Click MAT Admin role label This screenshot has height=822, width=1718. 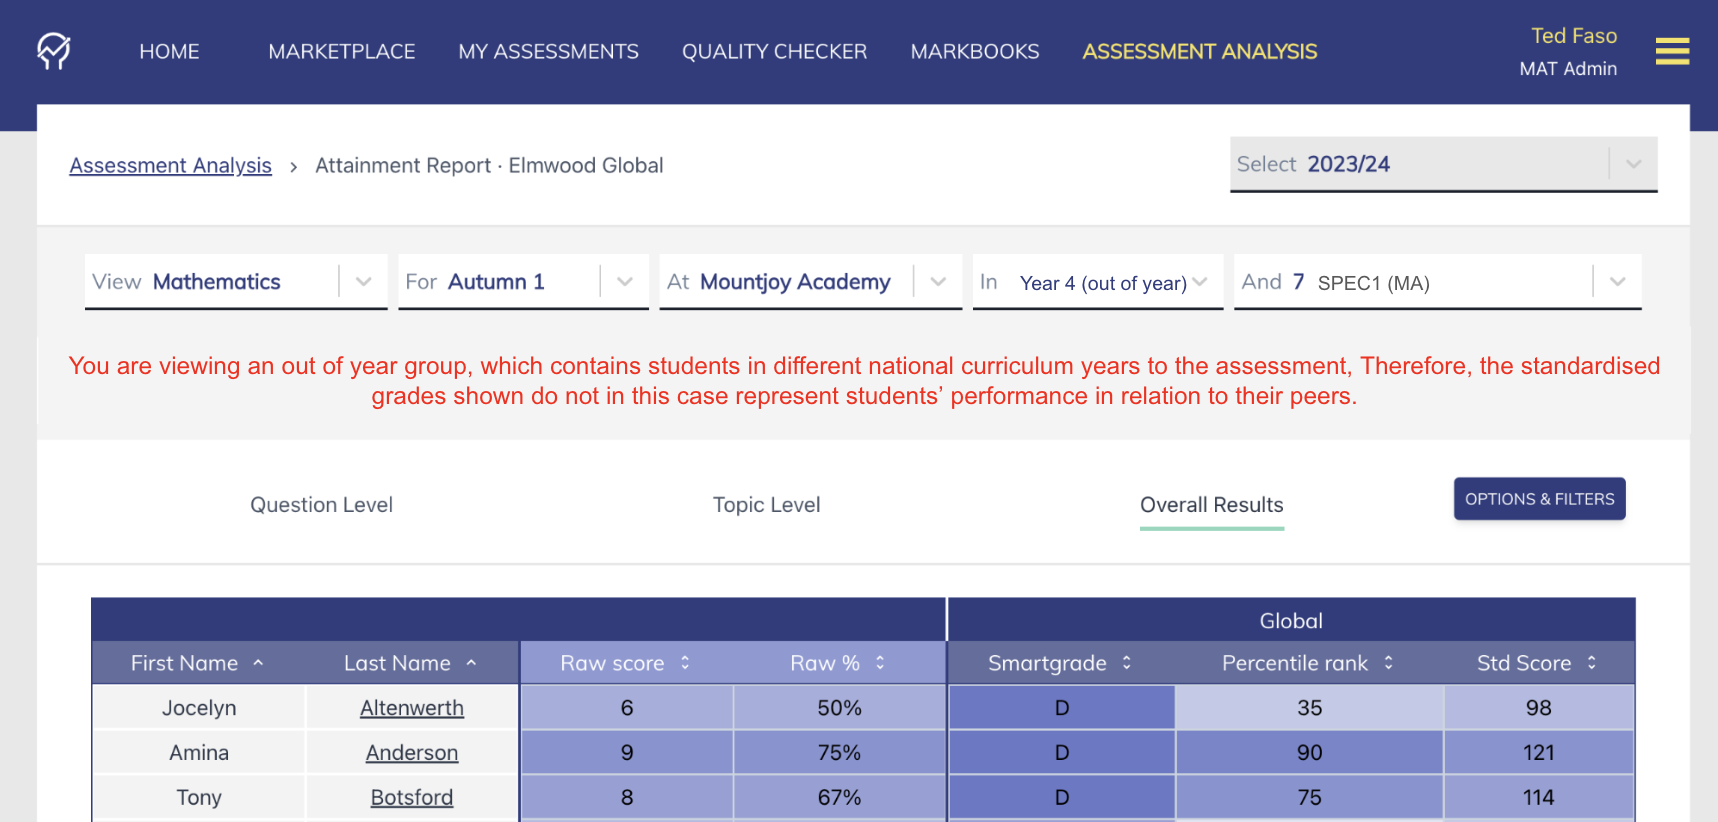[x=1568, y=69]
